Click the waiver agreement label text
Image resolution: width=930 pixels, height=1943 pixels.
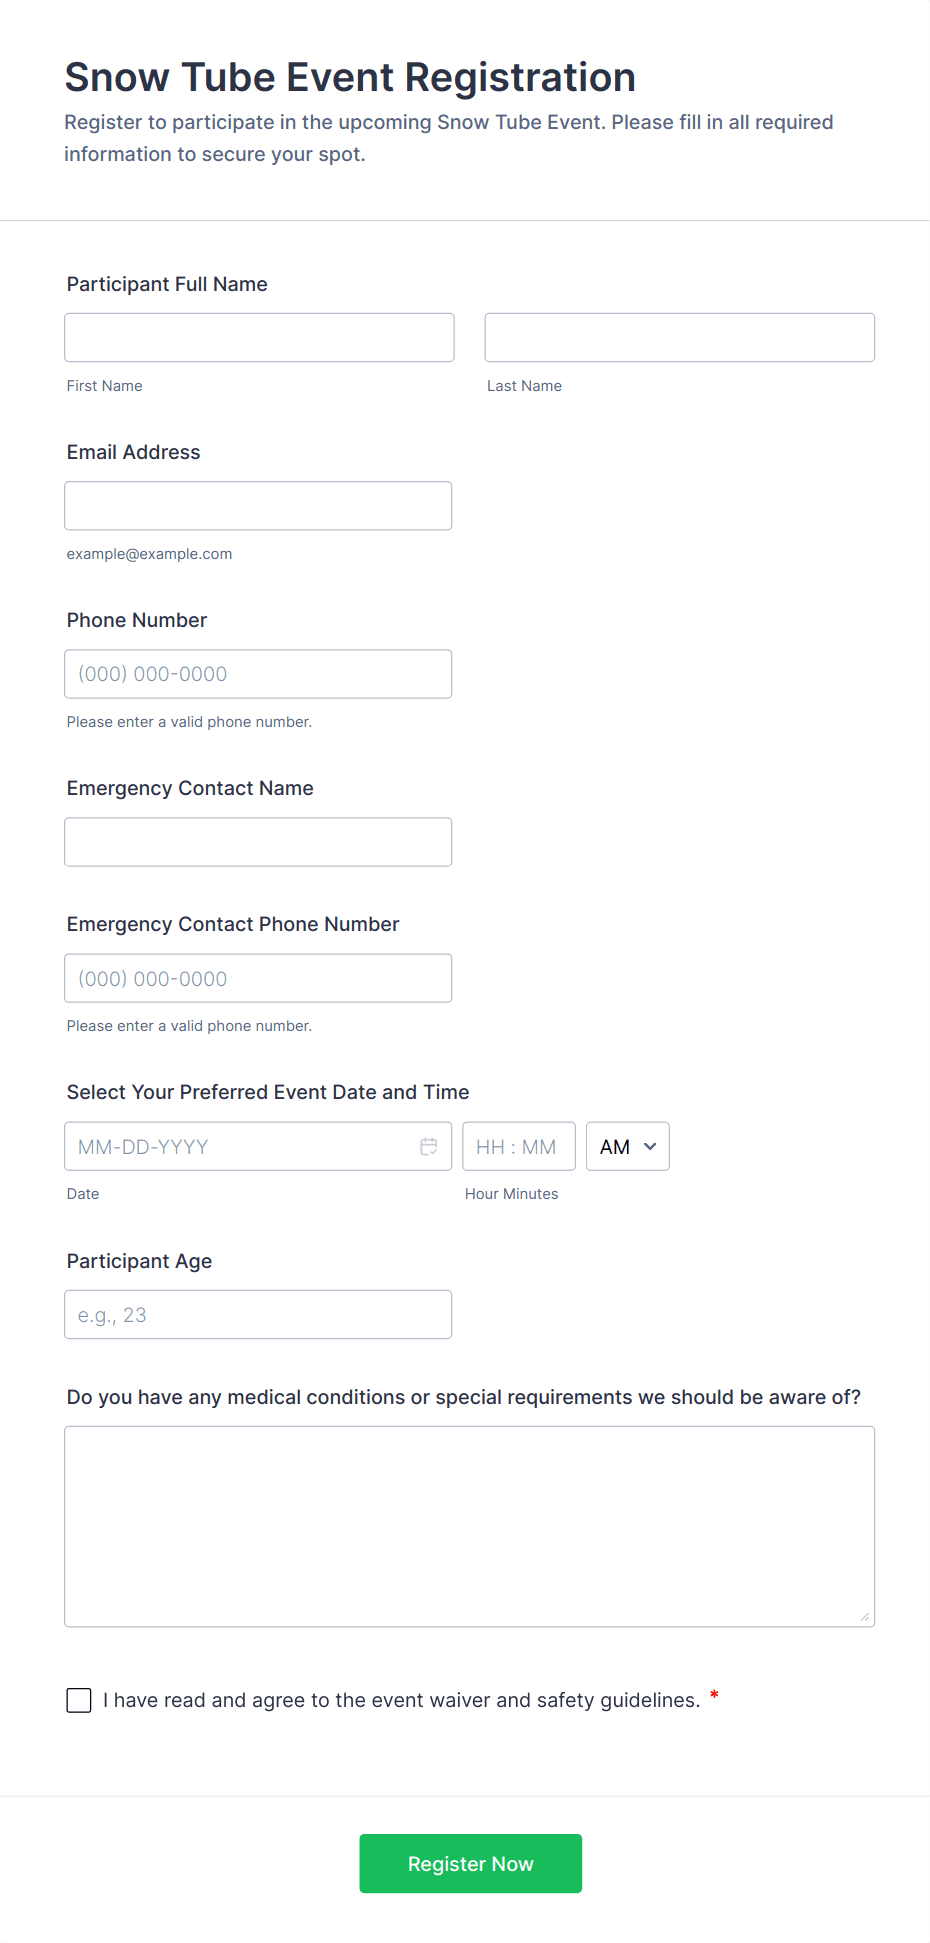coord(401,1700)
